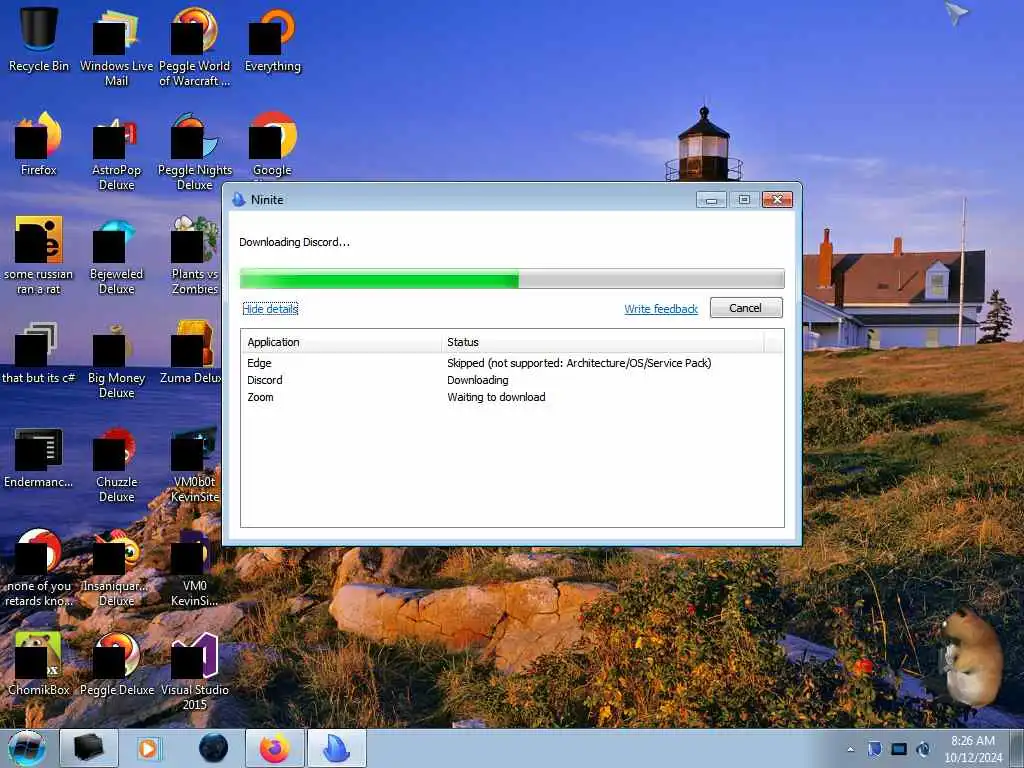1024x768 pixels.
Task: Select the Zuma Deluxe desktop icon
Action: (191, 351)
